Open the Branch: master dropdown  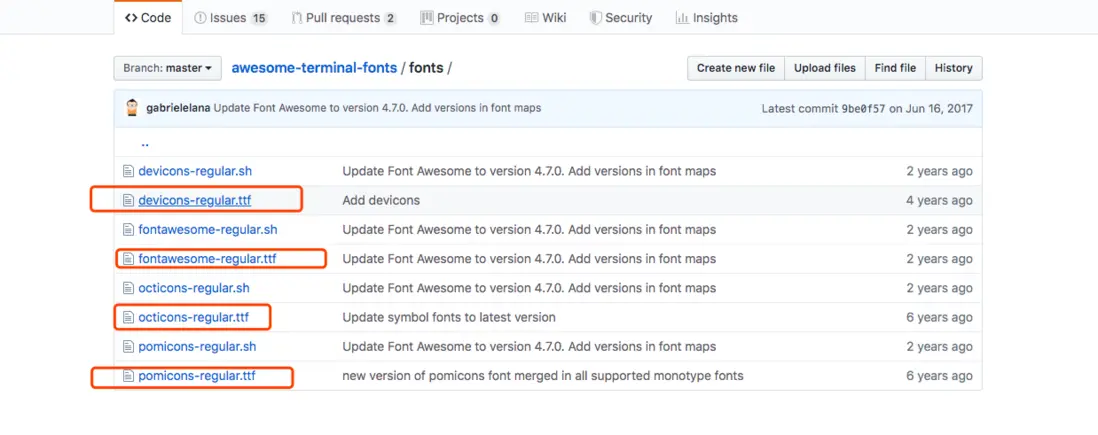coord(167,68)
